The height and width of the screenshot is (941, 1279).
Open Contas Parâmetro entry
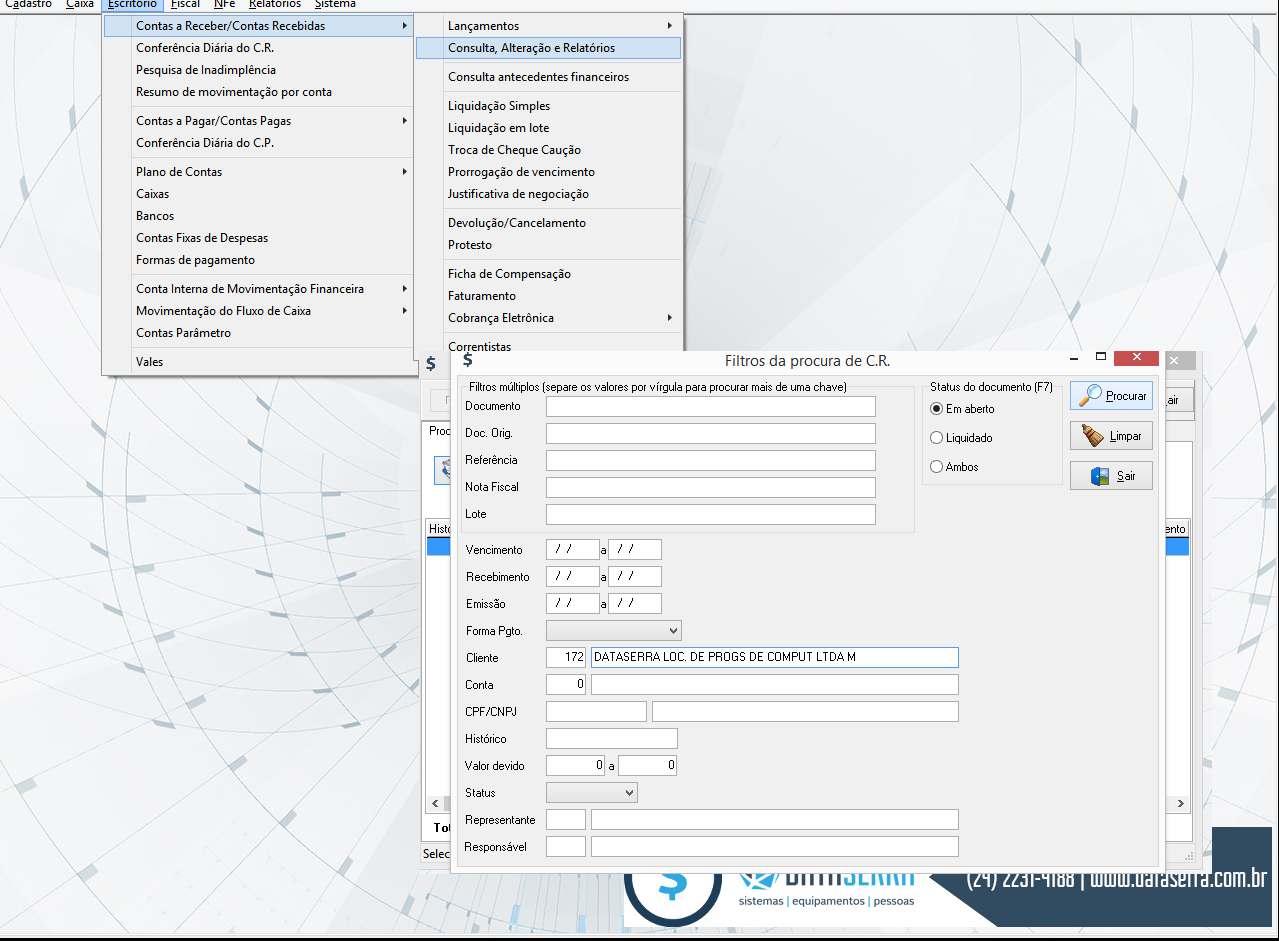[x=259, y=333]
